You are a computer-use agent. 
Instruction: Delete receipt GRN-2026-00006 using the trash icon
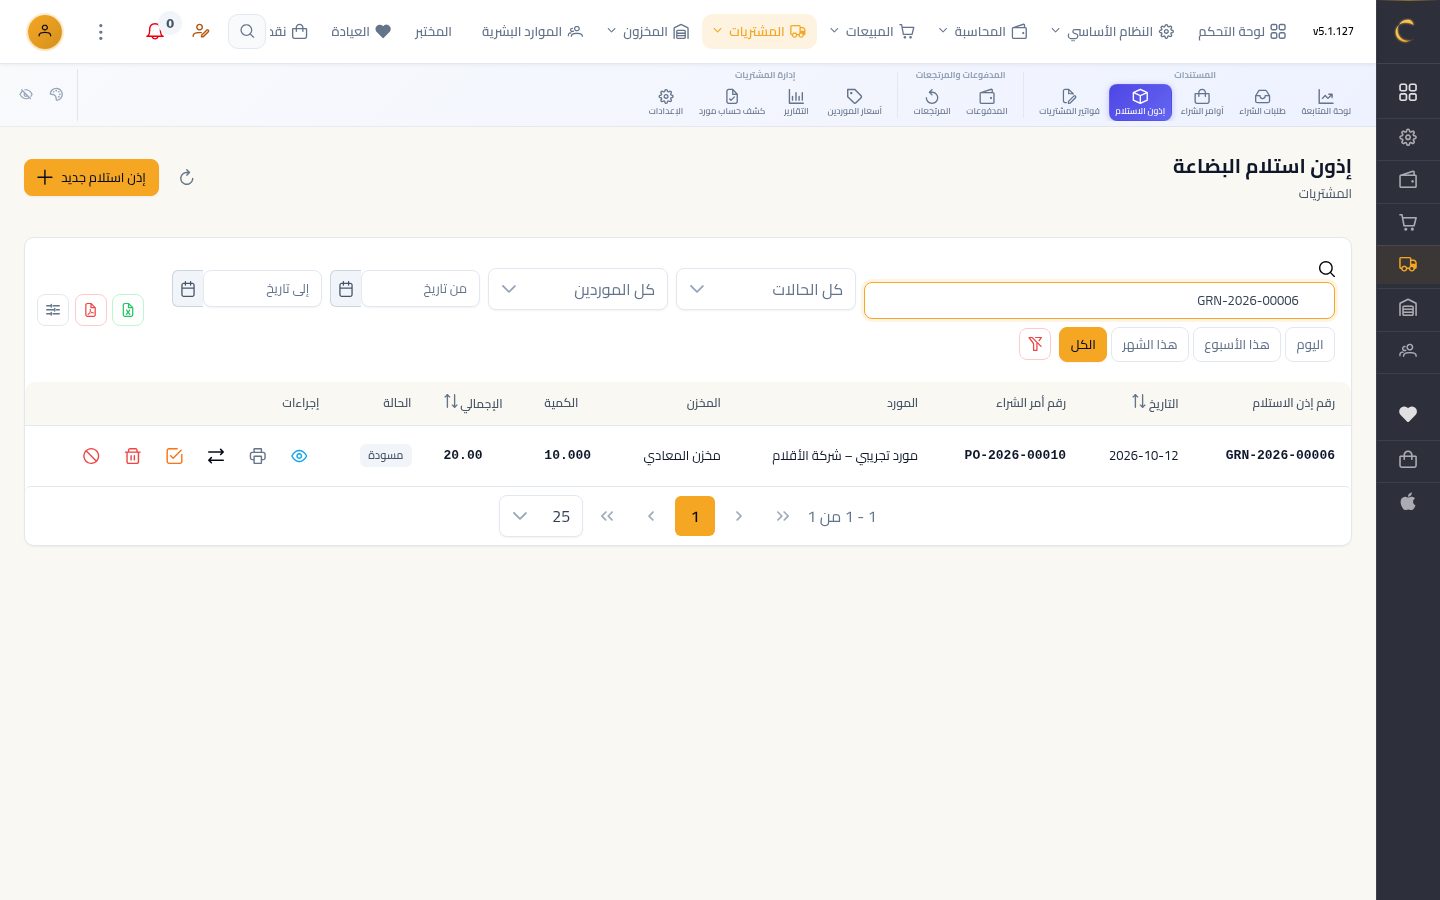pyautogui.click(x=133, y=456)
